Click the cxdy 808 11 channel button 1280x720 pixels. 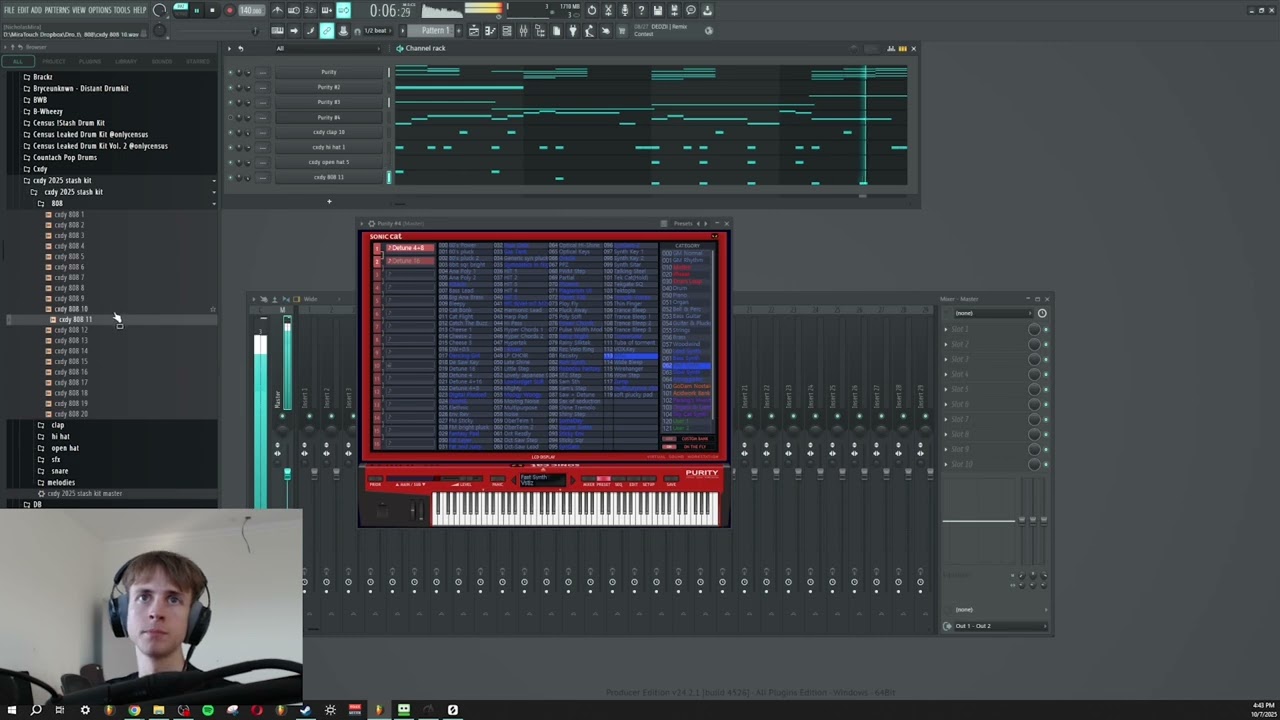[x=329, y=177]
